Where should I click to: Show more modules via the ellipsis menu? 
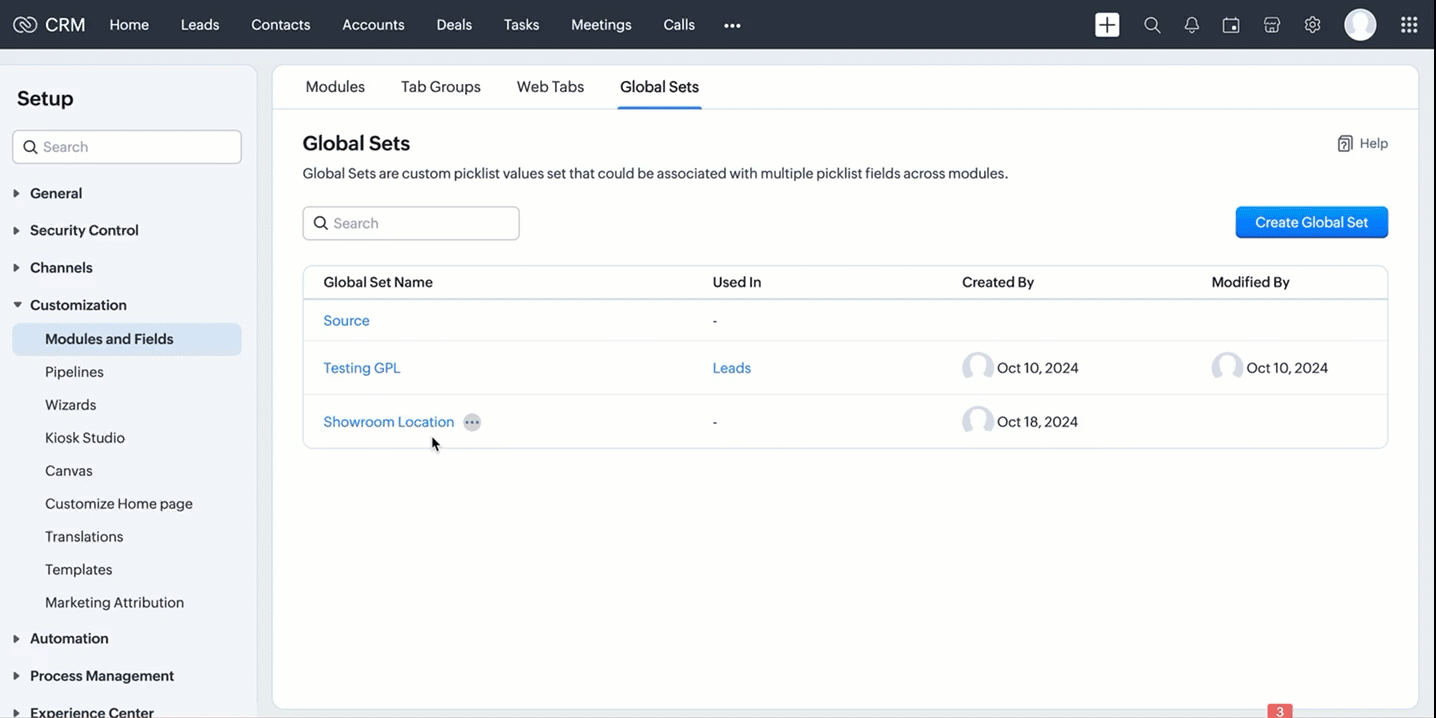tap(732, 25)
